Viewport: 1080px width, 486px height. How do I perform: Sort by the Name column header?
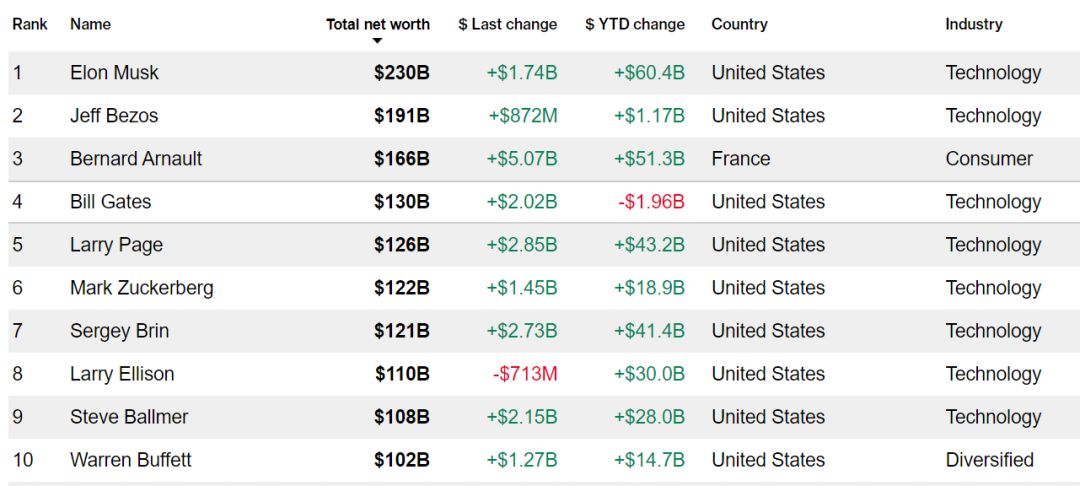[x=91, y=24]
